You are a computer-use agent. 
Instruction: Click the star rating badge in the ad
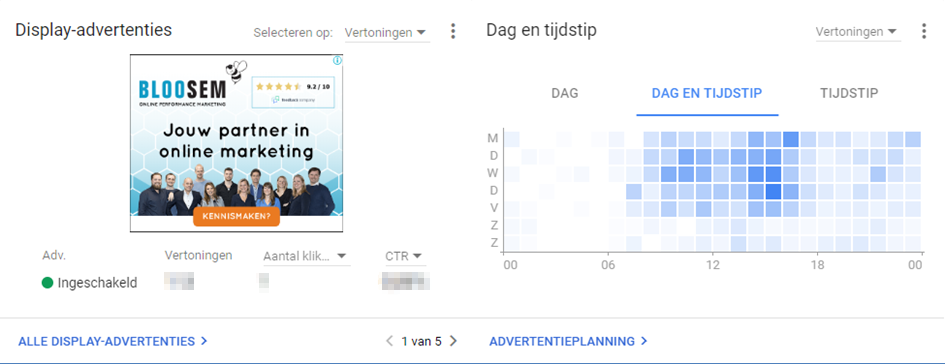[293, 92]
